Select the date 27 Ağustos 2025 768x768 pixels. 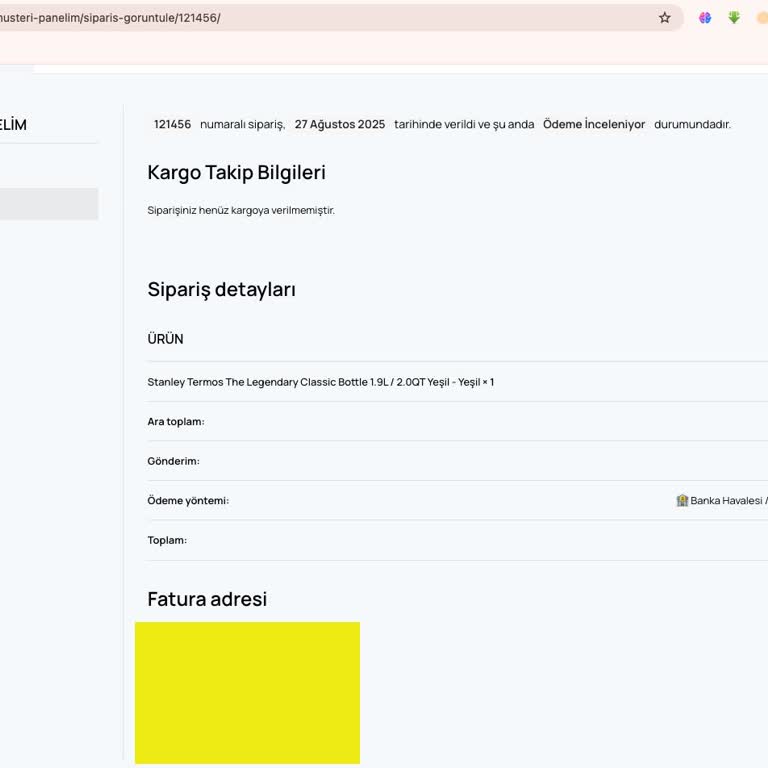point(340,124)
